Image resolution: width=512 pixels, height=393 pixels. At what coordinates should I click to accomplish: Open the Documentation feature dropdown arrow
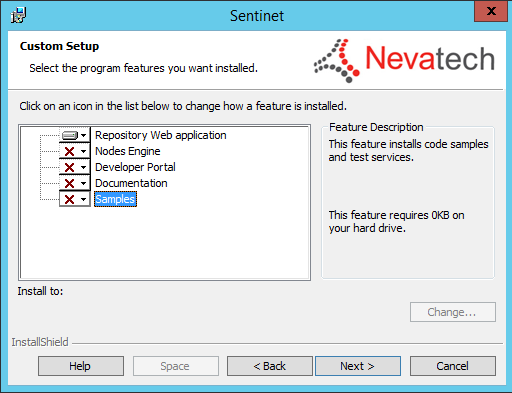(84, 183)
